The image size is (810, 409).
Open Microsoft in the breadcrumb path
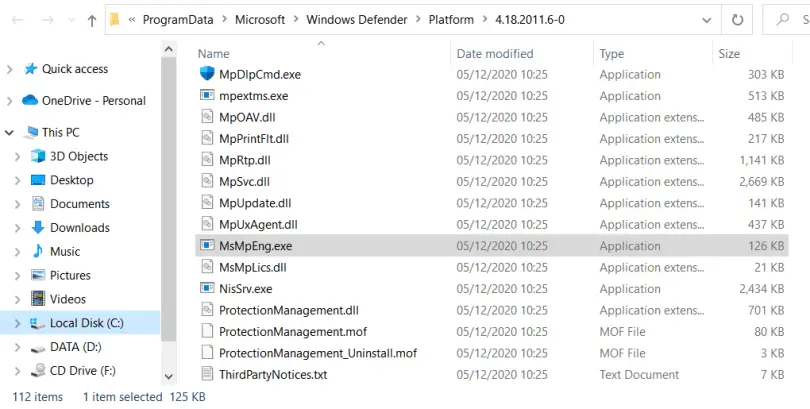pyautogui.click(x=260, y=20)
